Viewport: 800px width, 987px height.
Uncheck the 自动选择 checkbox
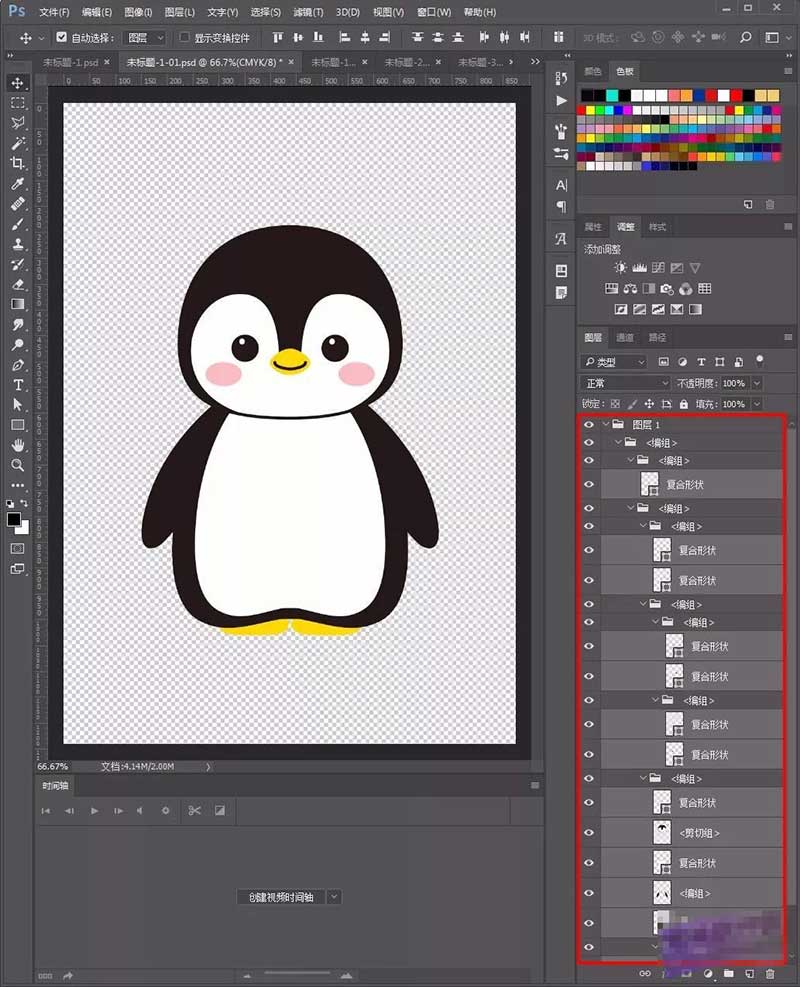[x=62, y=37]
